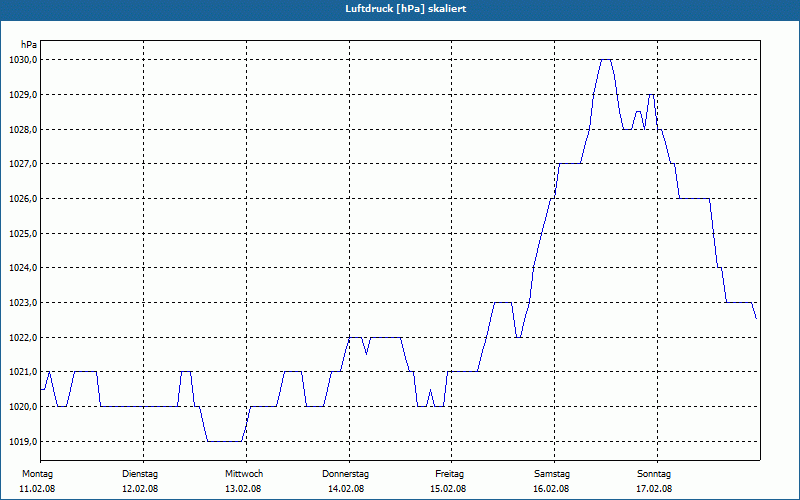800x500 pixels.
Task: Click the 'Luftdruck [hPa] skaliert' chart title
Action: point(405,9)
